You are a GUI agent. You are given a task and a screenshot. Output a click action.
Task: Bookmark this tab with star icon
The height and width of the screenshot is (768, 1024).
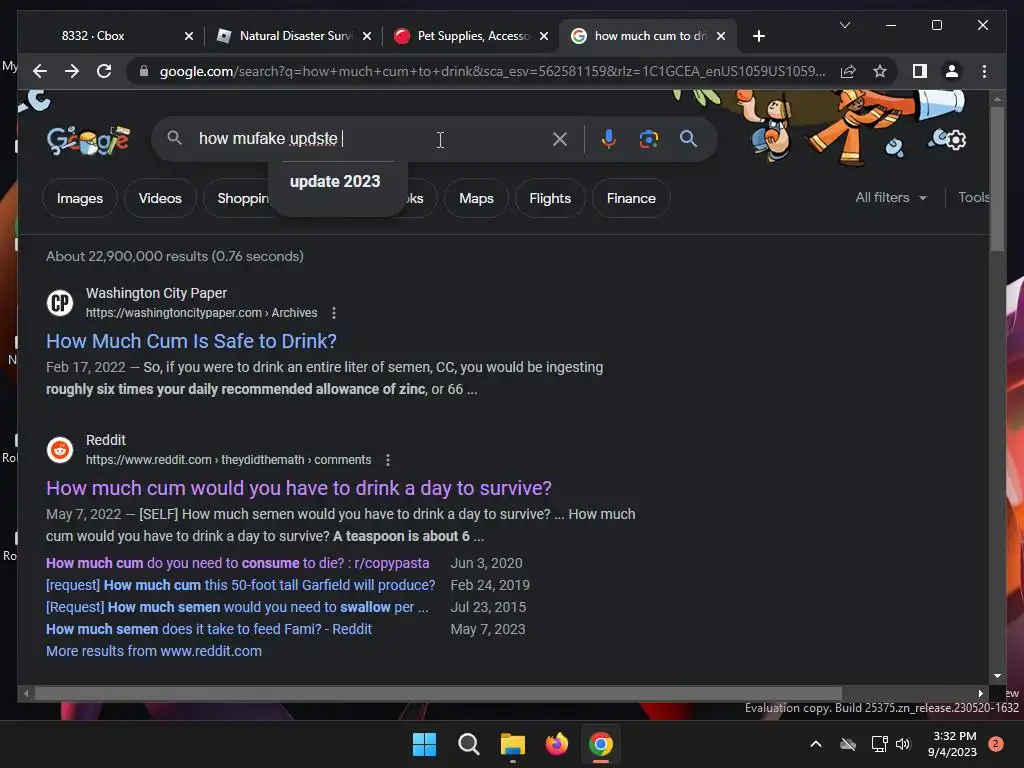click(880, 71)
